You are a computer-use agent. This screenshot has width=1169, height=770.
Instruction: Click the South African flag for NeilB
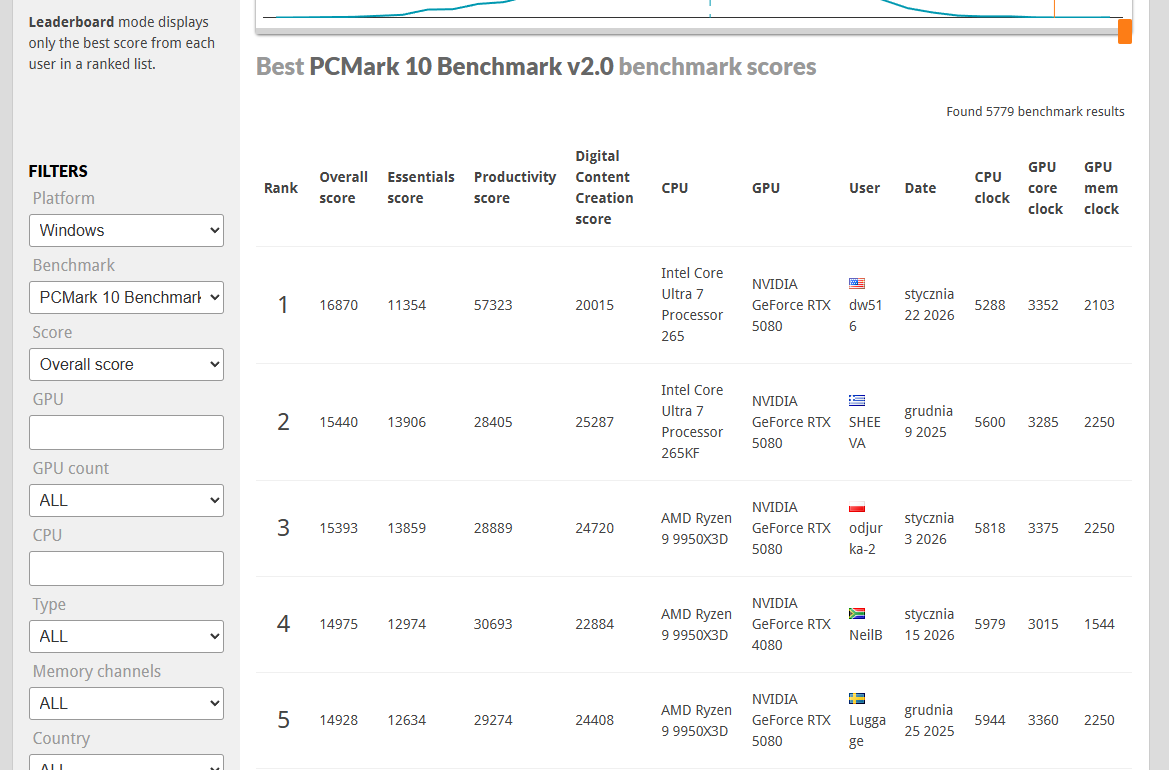click(857, 613)
